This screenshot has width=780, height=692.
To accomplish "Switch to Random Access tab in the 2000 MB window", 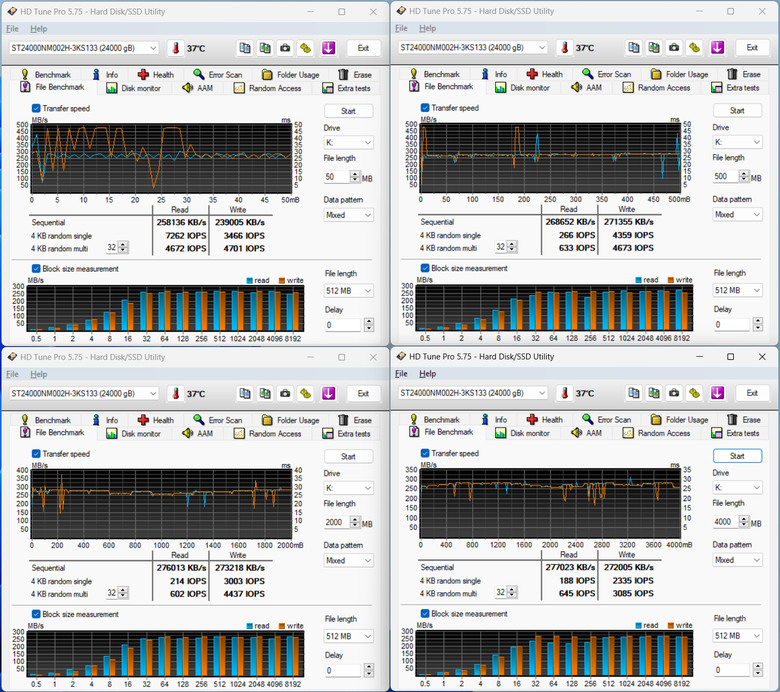I will [x=268, y=434].
